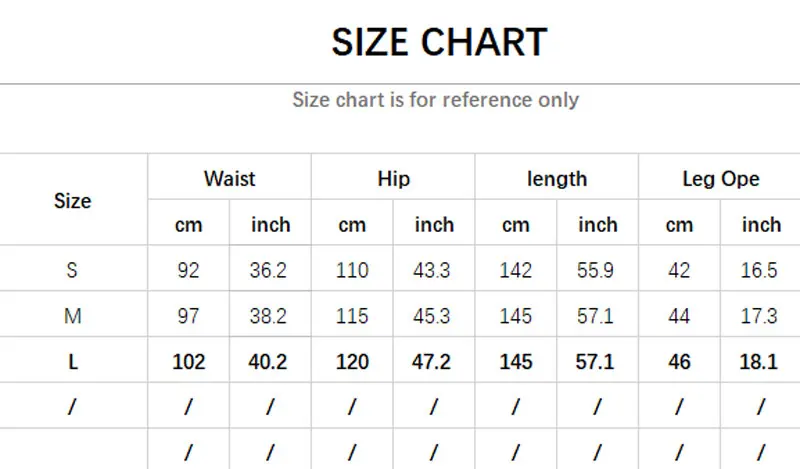Select the Waist column header
Screen dimensions: 800x469
coord(229,179)
